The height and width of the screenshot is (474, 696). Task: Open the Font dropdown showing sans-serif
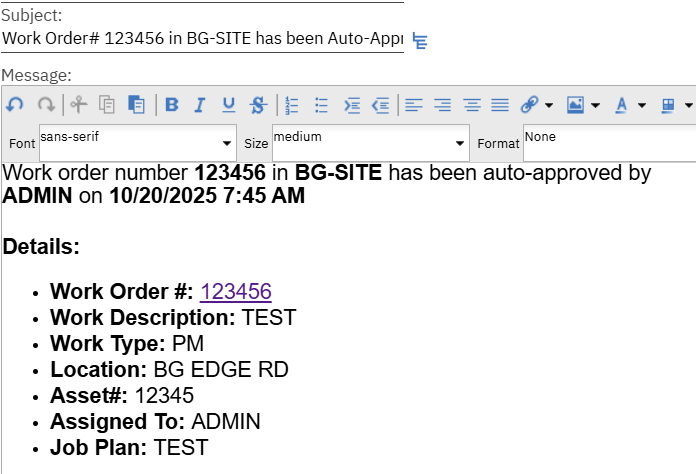[x=138, y=143]
